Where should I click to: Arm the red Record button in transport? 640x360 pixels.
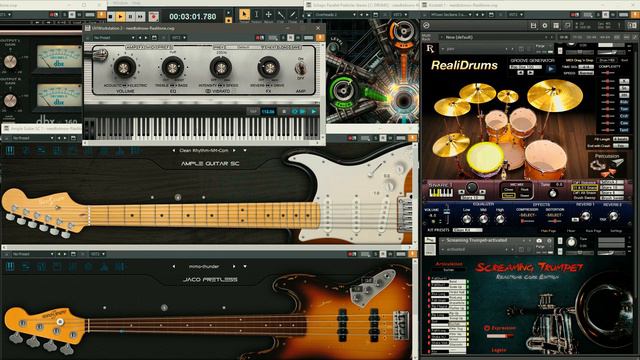pyautogui.click(x=153, y=16)
